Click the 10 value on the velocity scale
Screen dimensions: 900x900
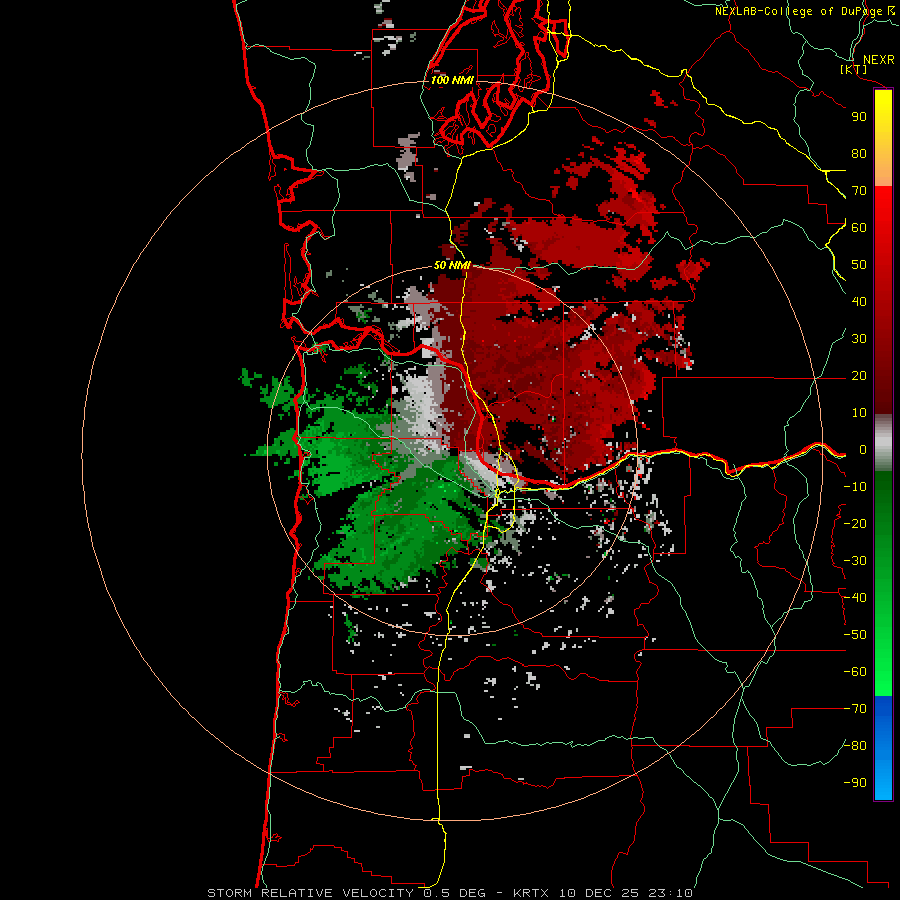(x=859, y=413)
